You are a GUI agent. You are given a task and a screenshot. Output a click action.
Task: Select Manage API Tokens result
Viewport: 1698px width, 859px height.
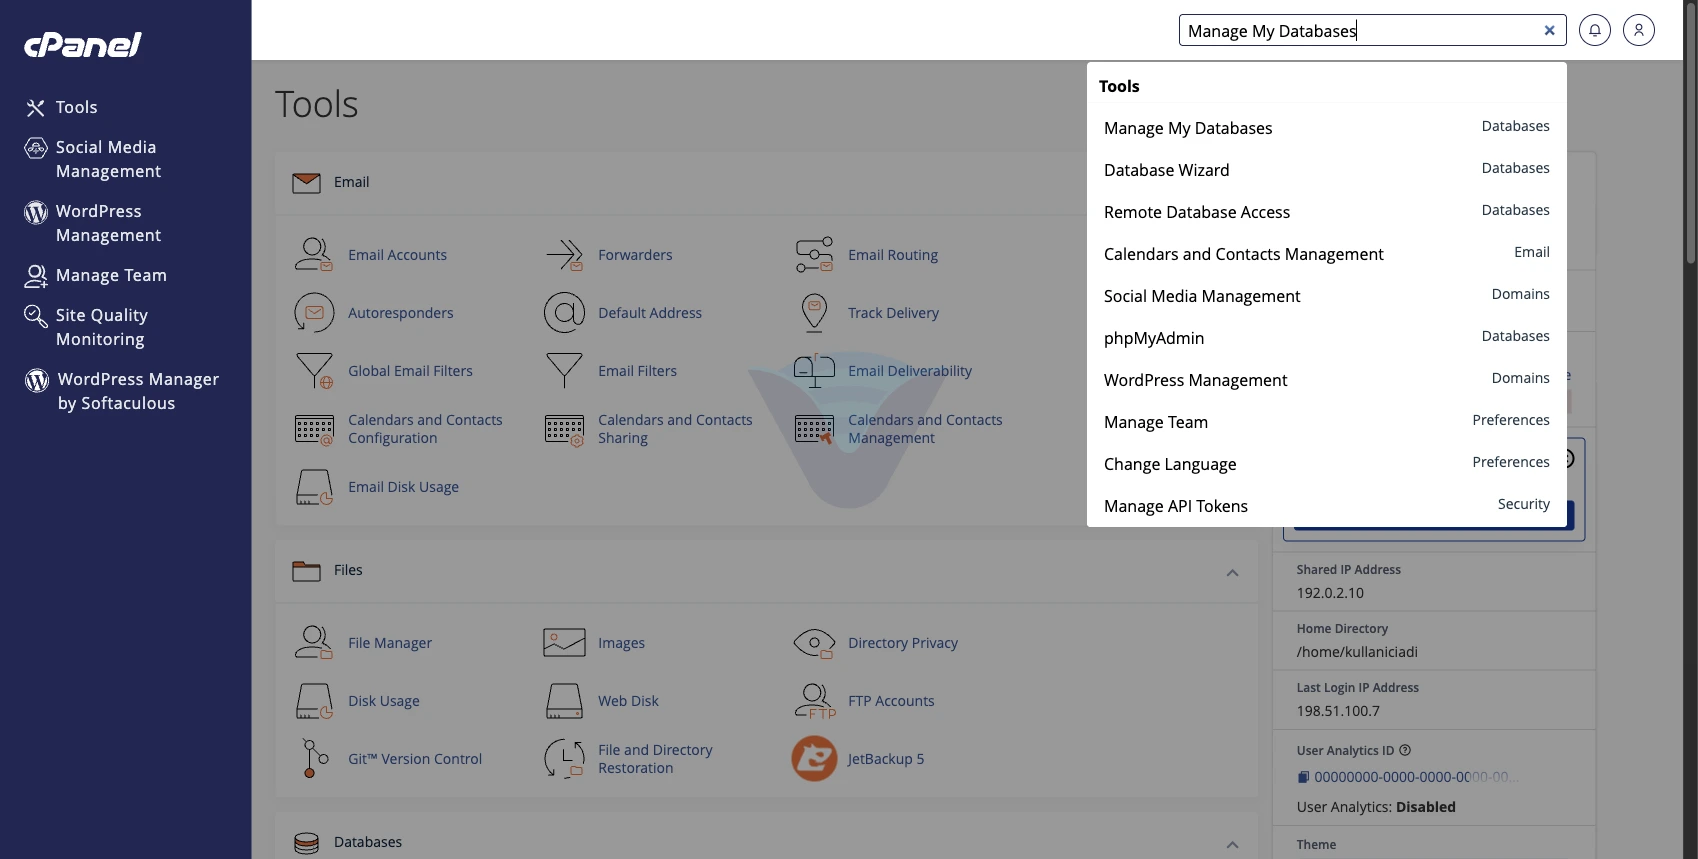click(x=1326, y=506)
